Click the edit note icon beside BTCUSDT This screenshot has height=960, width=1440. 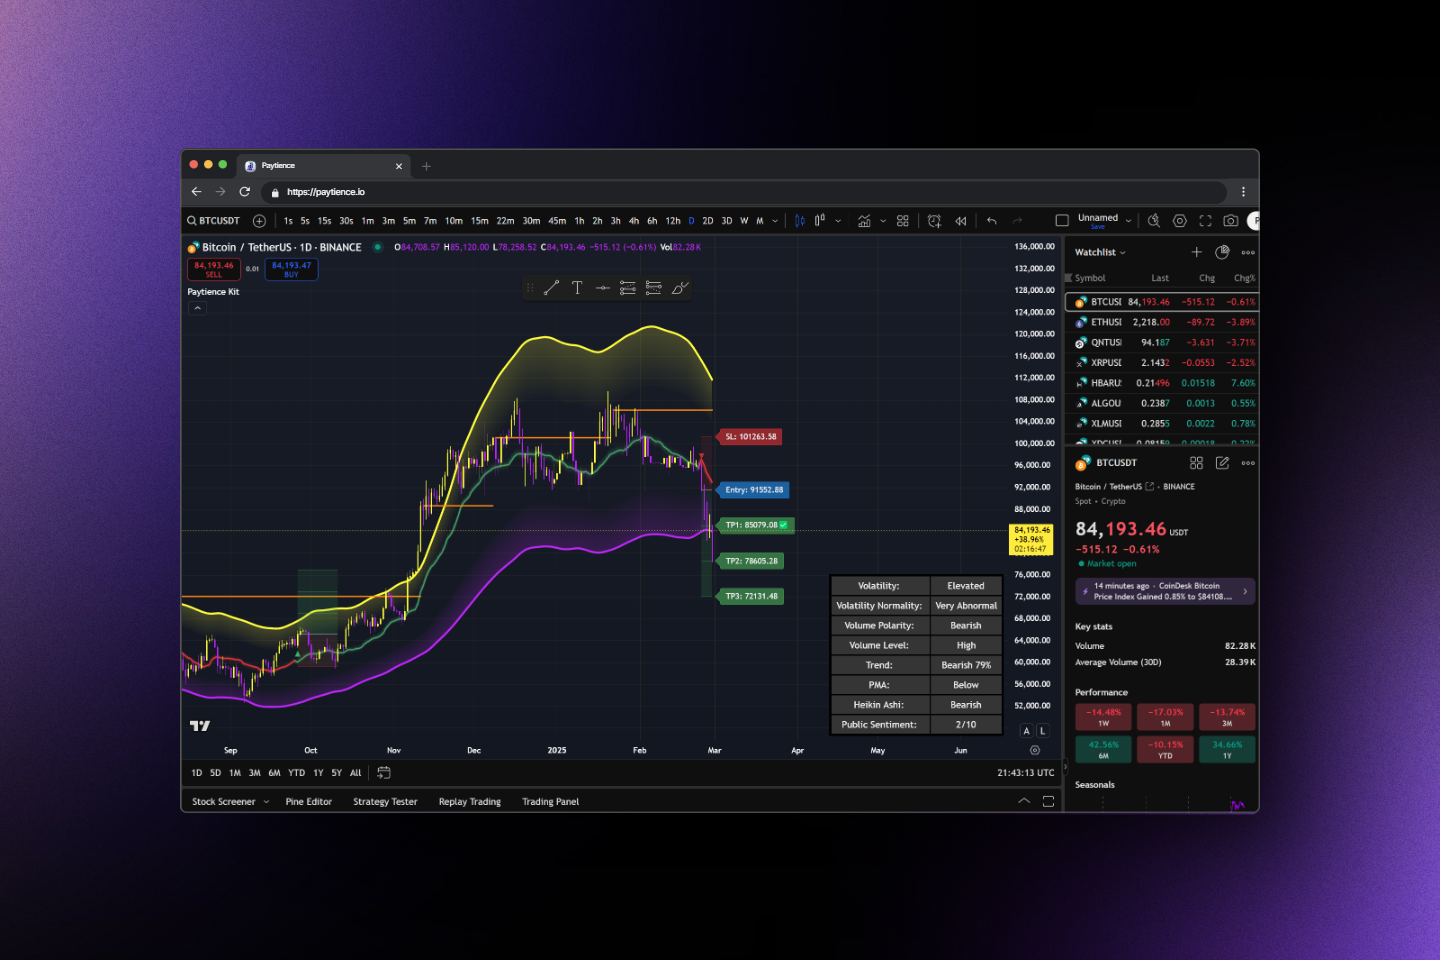(1222, 463)
